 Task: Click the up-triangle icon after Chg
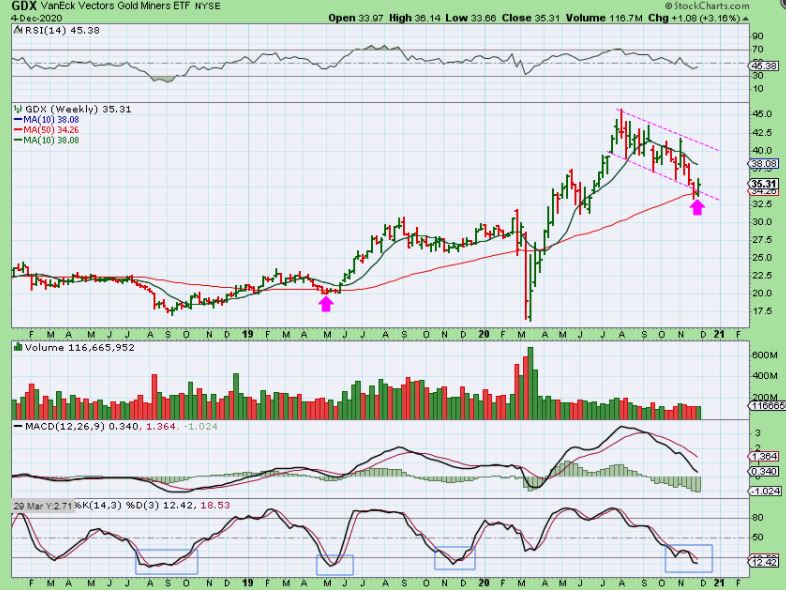pos(746,19)
